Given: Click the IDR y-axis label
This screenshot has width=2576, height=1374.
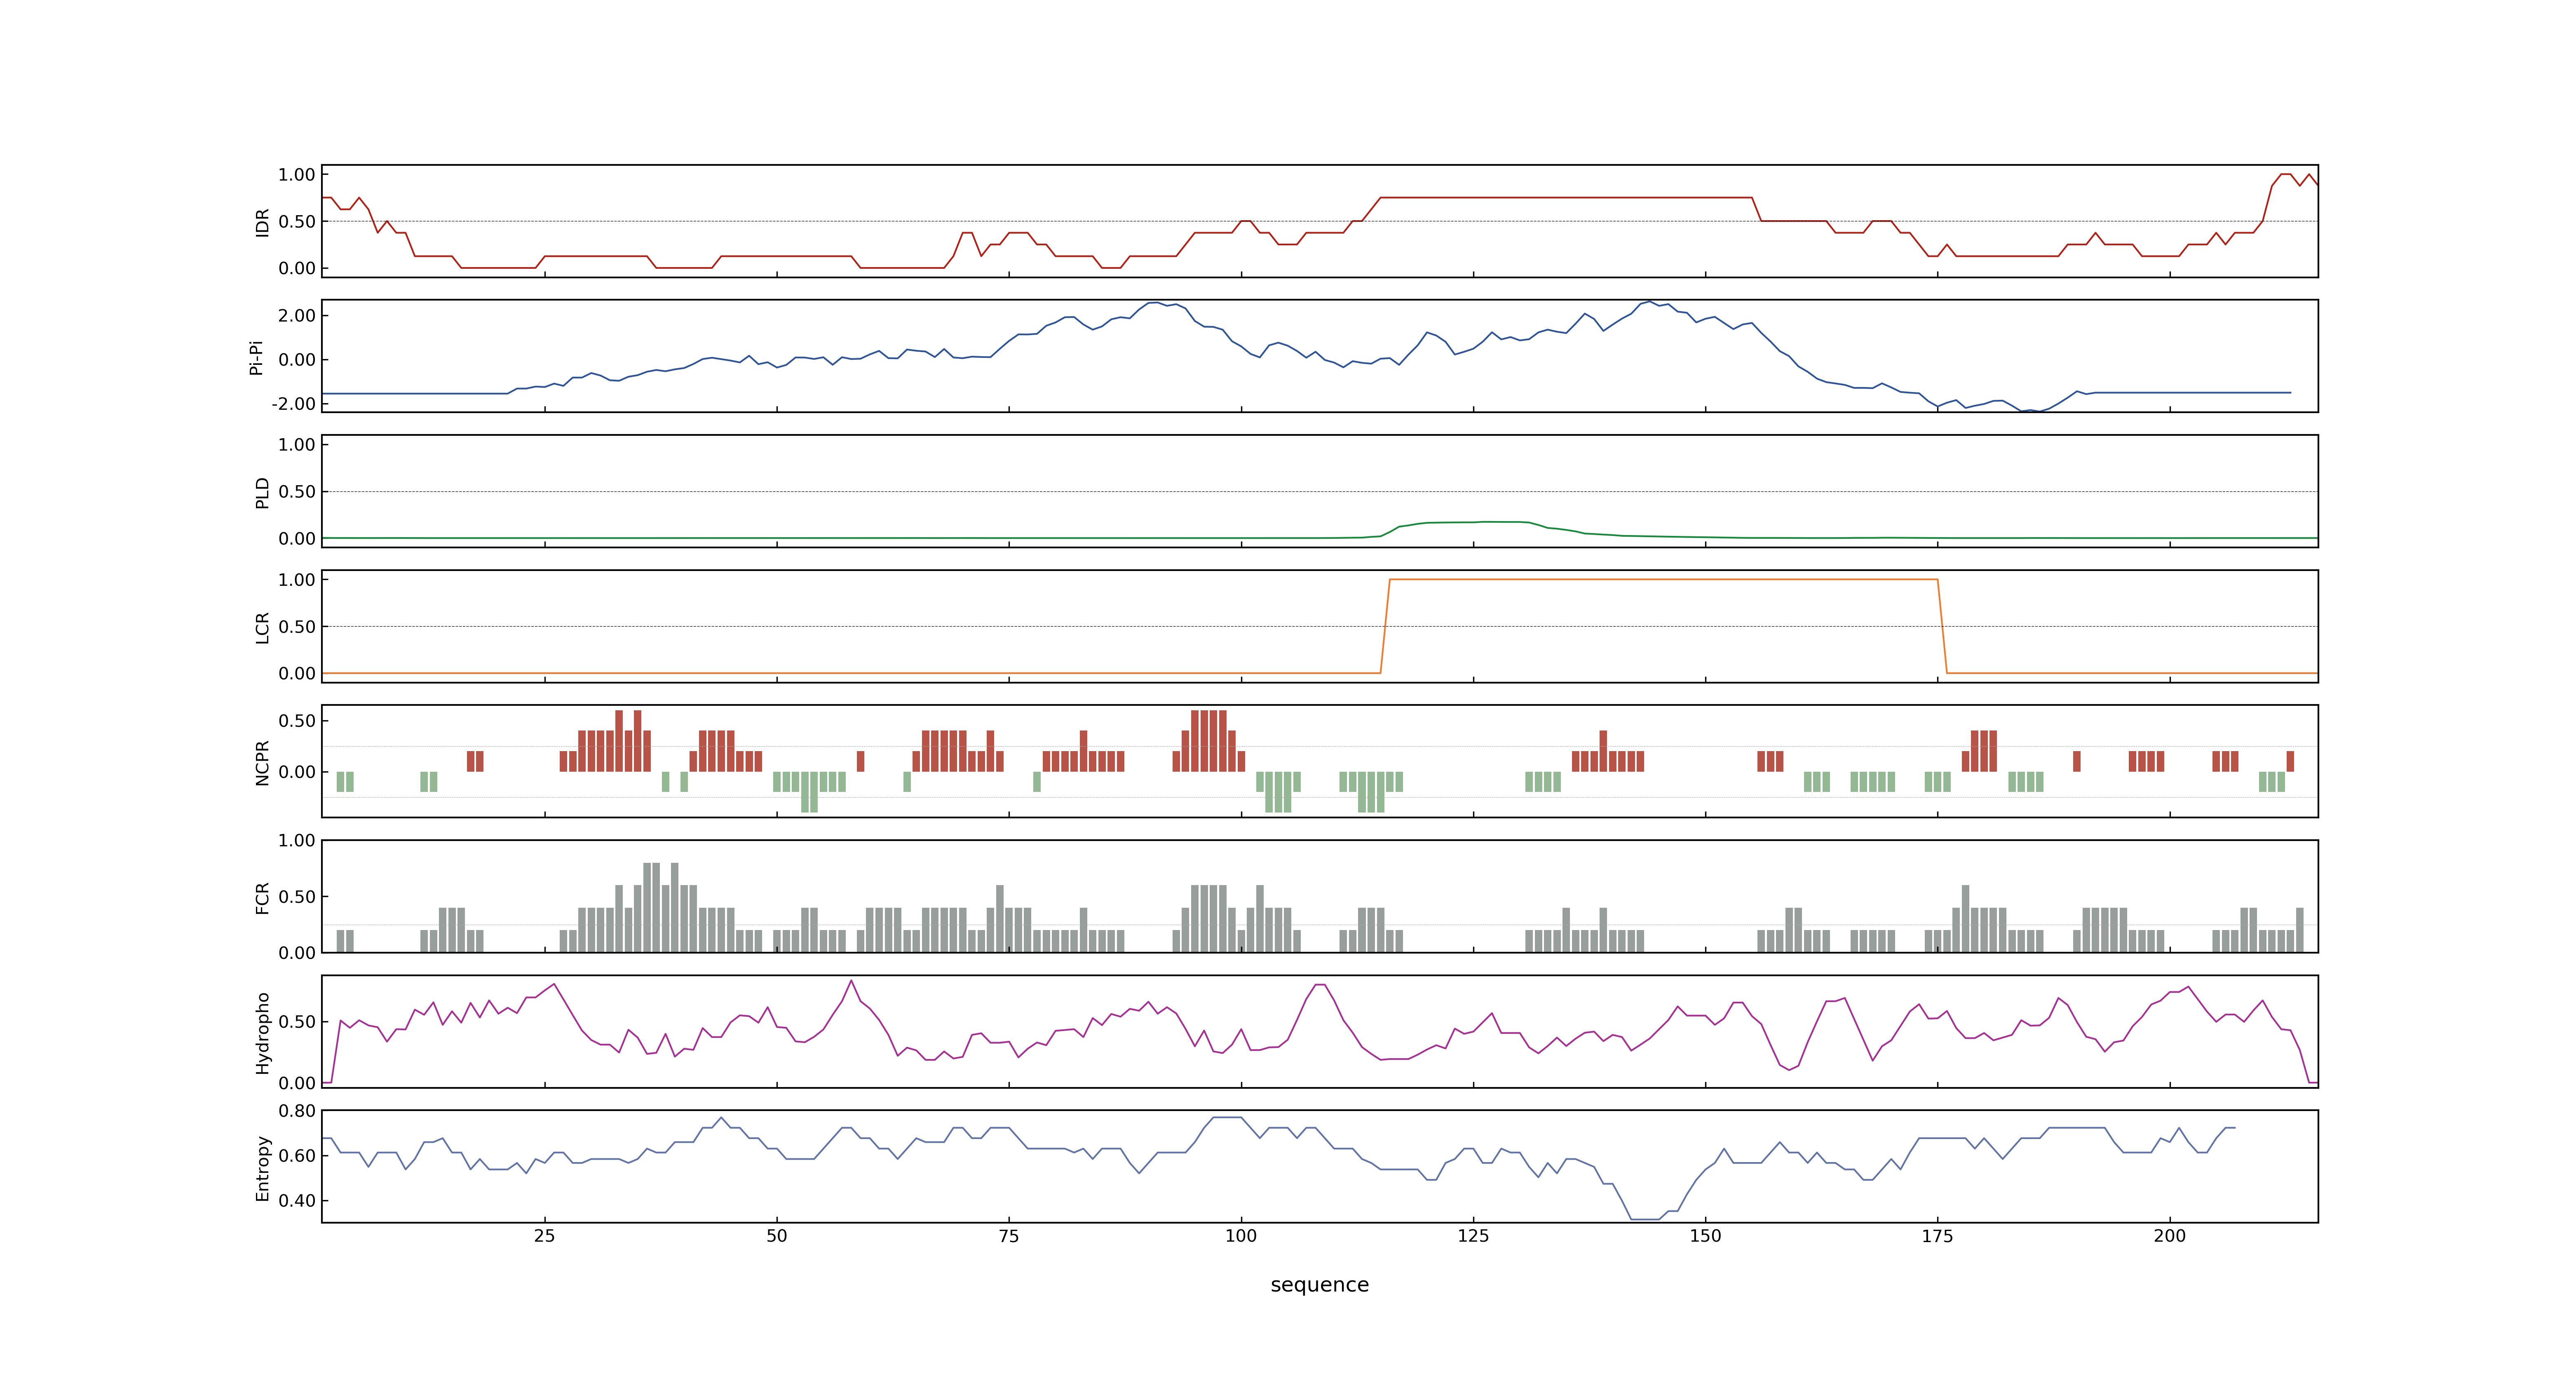Looking at the screenshot, I should (x=262, y=222).
